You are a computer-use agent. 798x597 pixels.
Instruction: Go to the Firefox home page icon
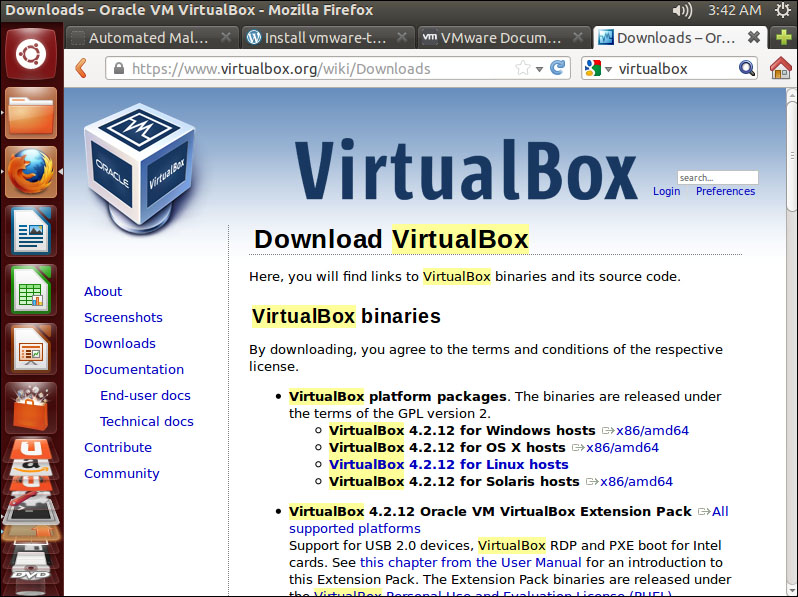coord(781,68)
